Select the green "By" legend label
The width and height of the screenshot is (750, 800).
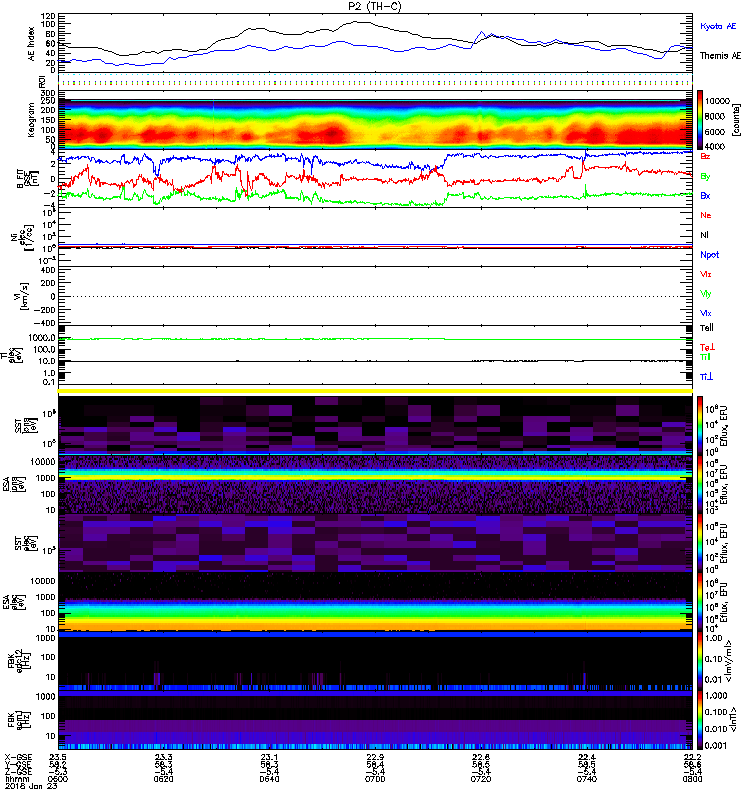(x=705, y=177)
